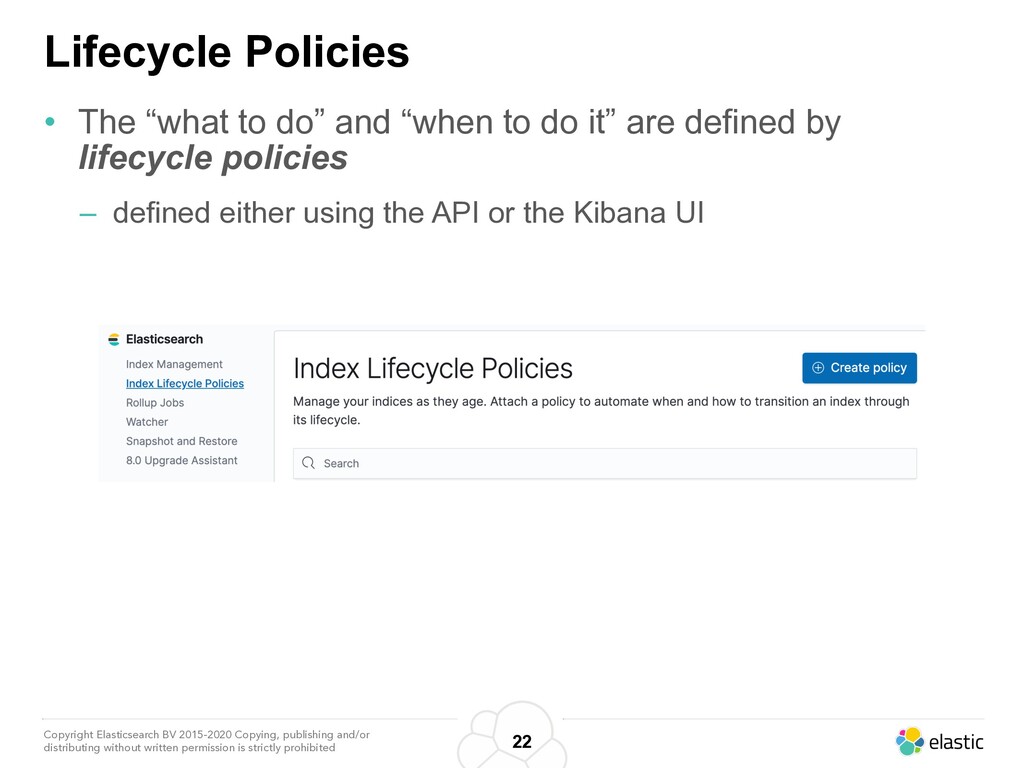Click the plus icon on Create policy
This screenshot has width=1024, height=768.
[818, 368]
